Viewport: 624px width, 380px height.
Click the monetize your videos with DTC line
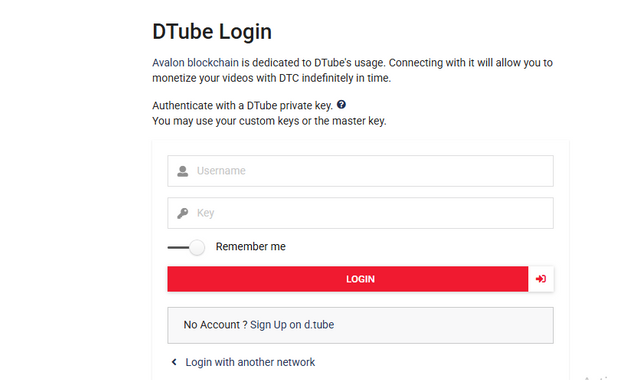click(x=271, y=78)
